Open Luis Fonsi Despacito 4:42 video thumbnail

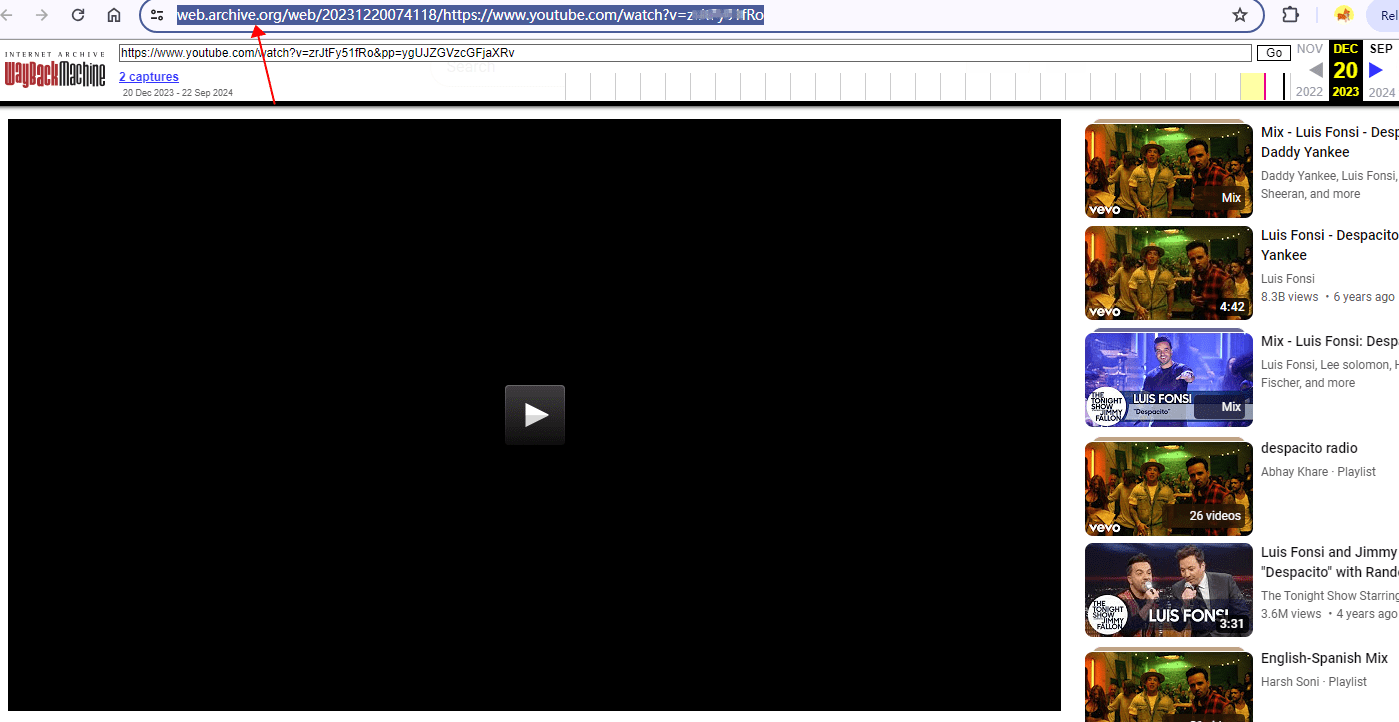pyautogui.click(x=1168, y=273)
